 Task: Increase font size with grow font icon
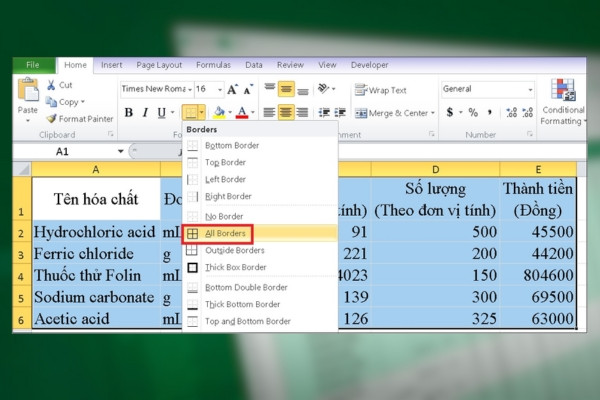click(232, 90)
